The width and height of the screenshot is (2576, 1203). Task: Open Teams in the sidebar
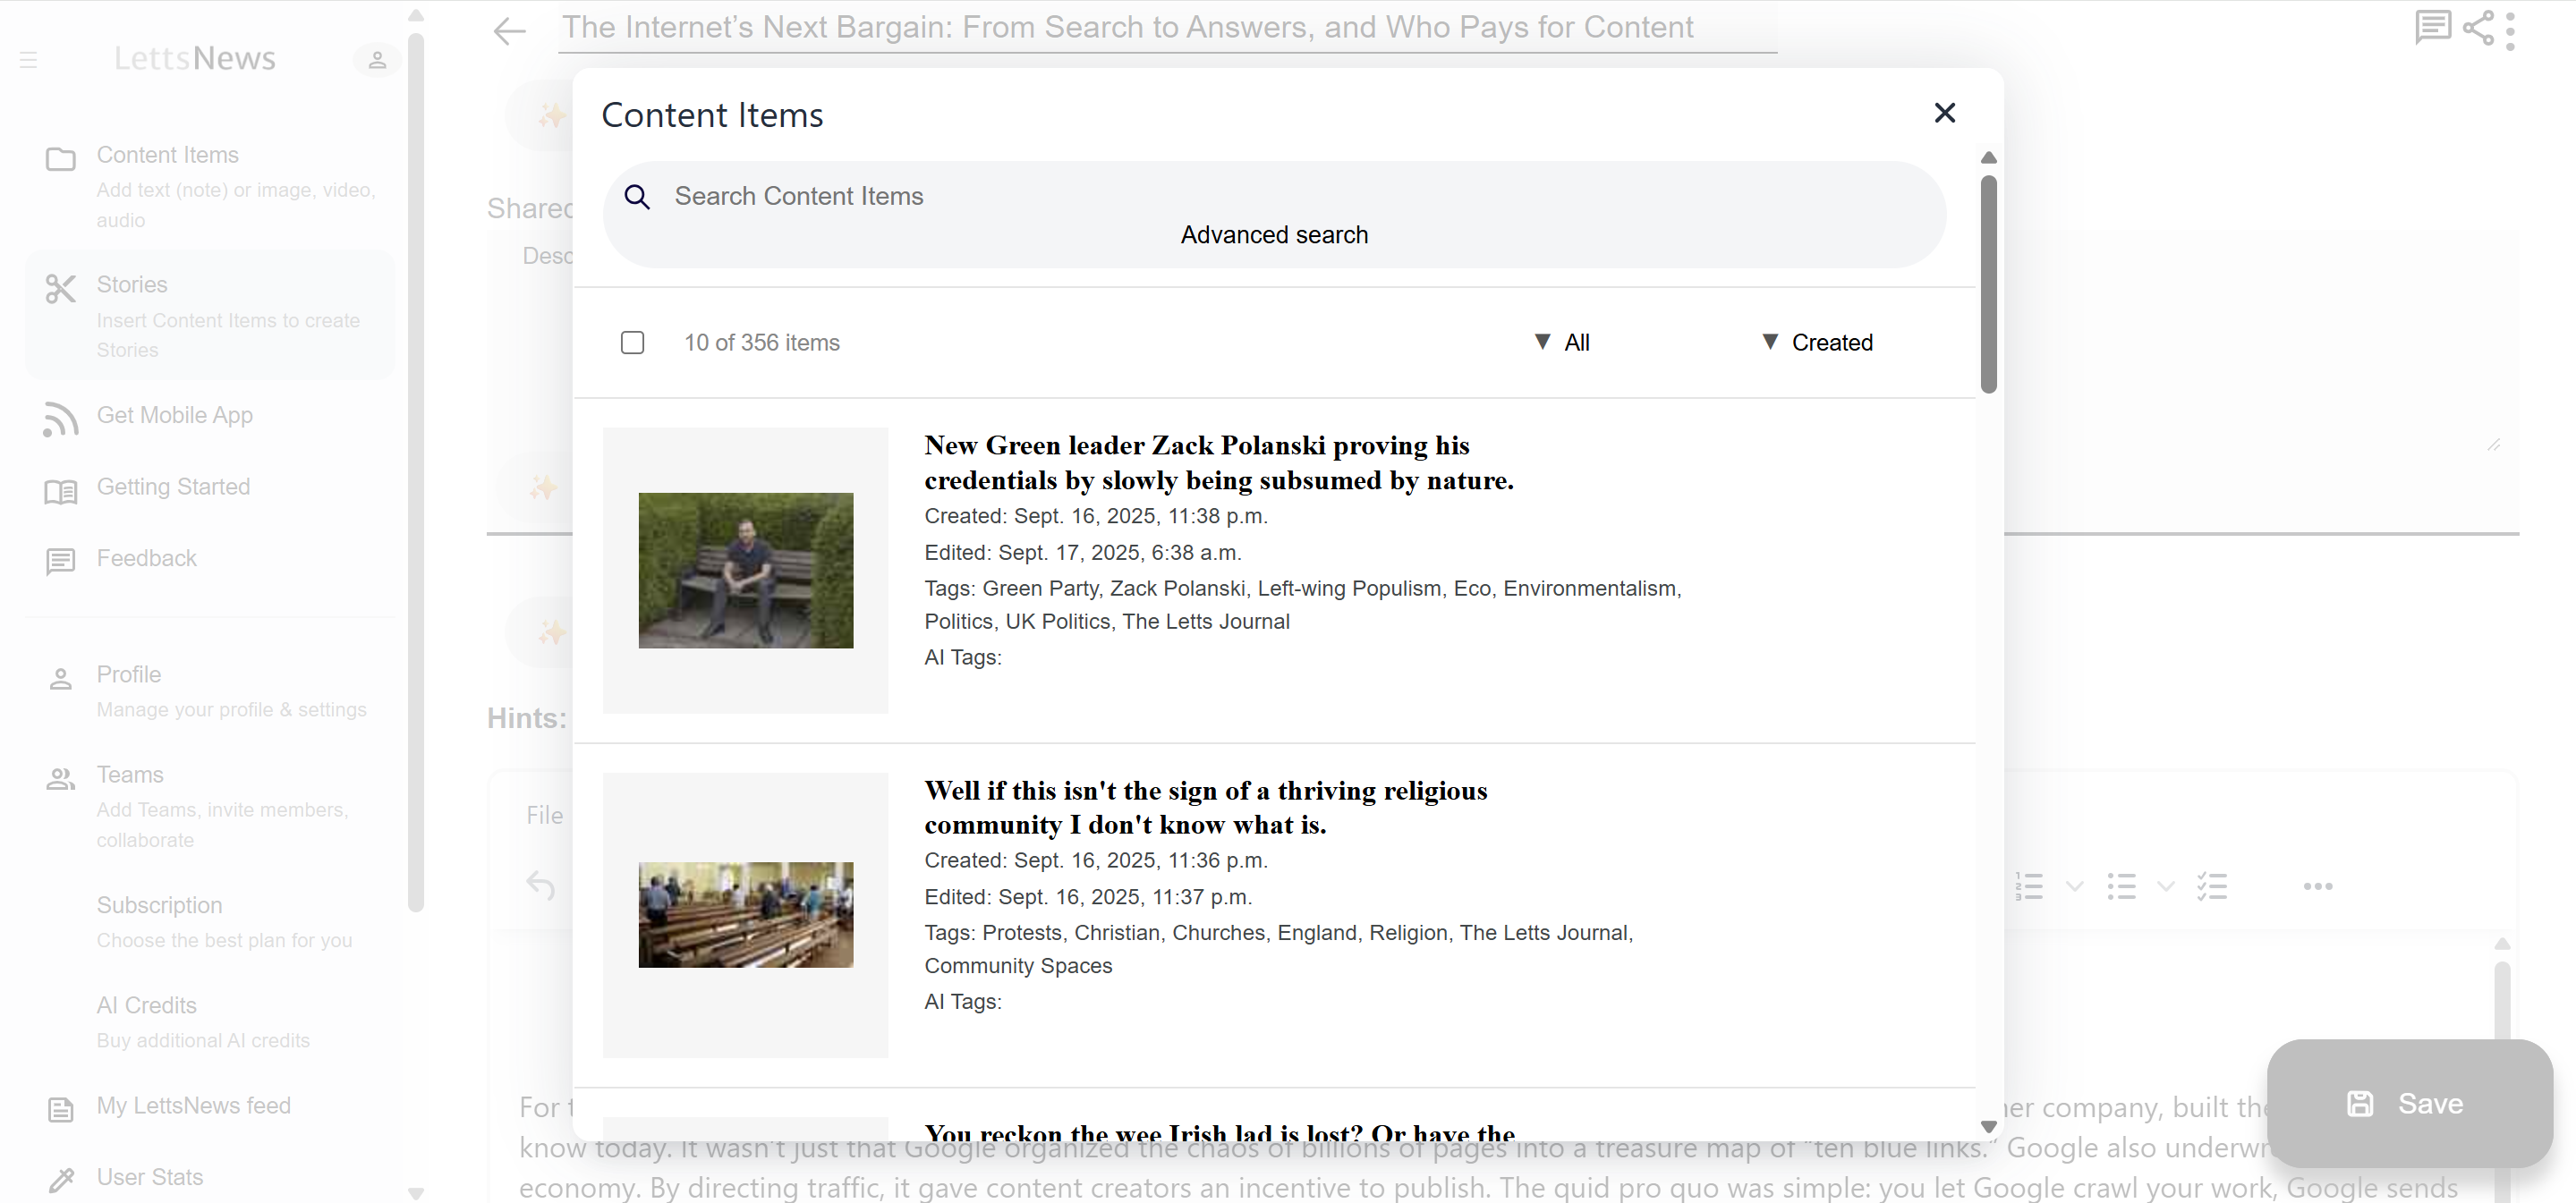coord(210,806)
